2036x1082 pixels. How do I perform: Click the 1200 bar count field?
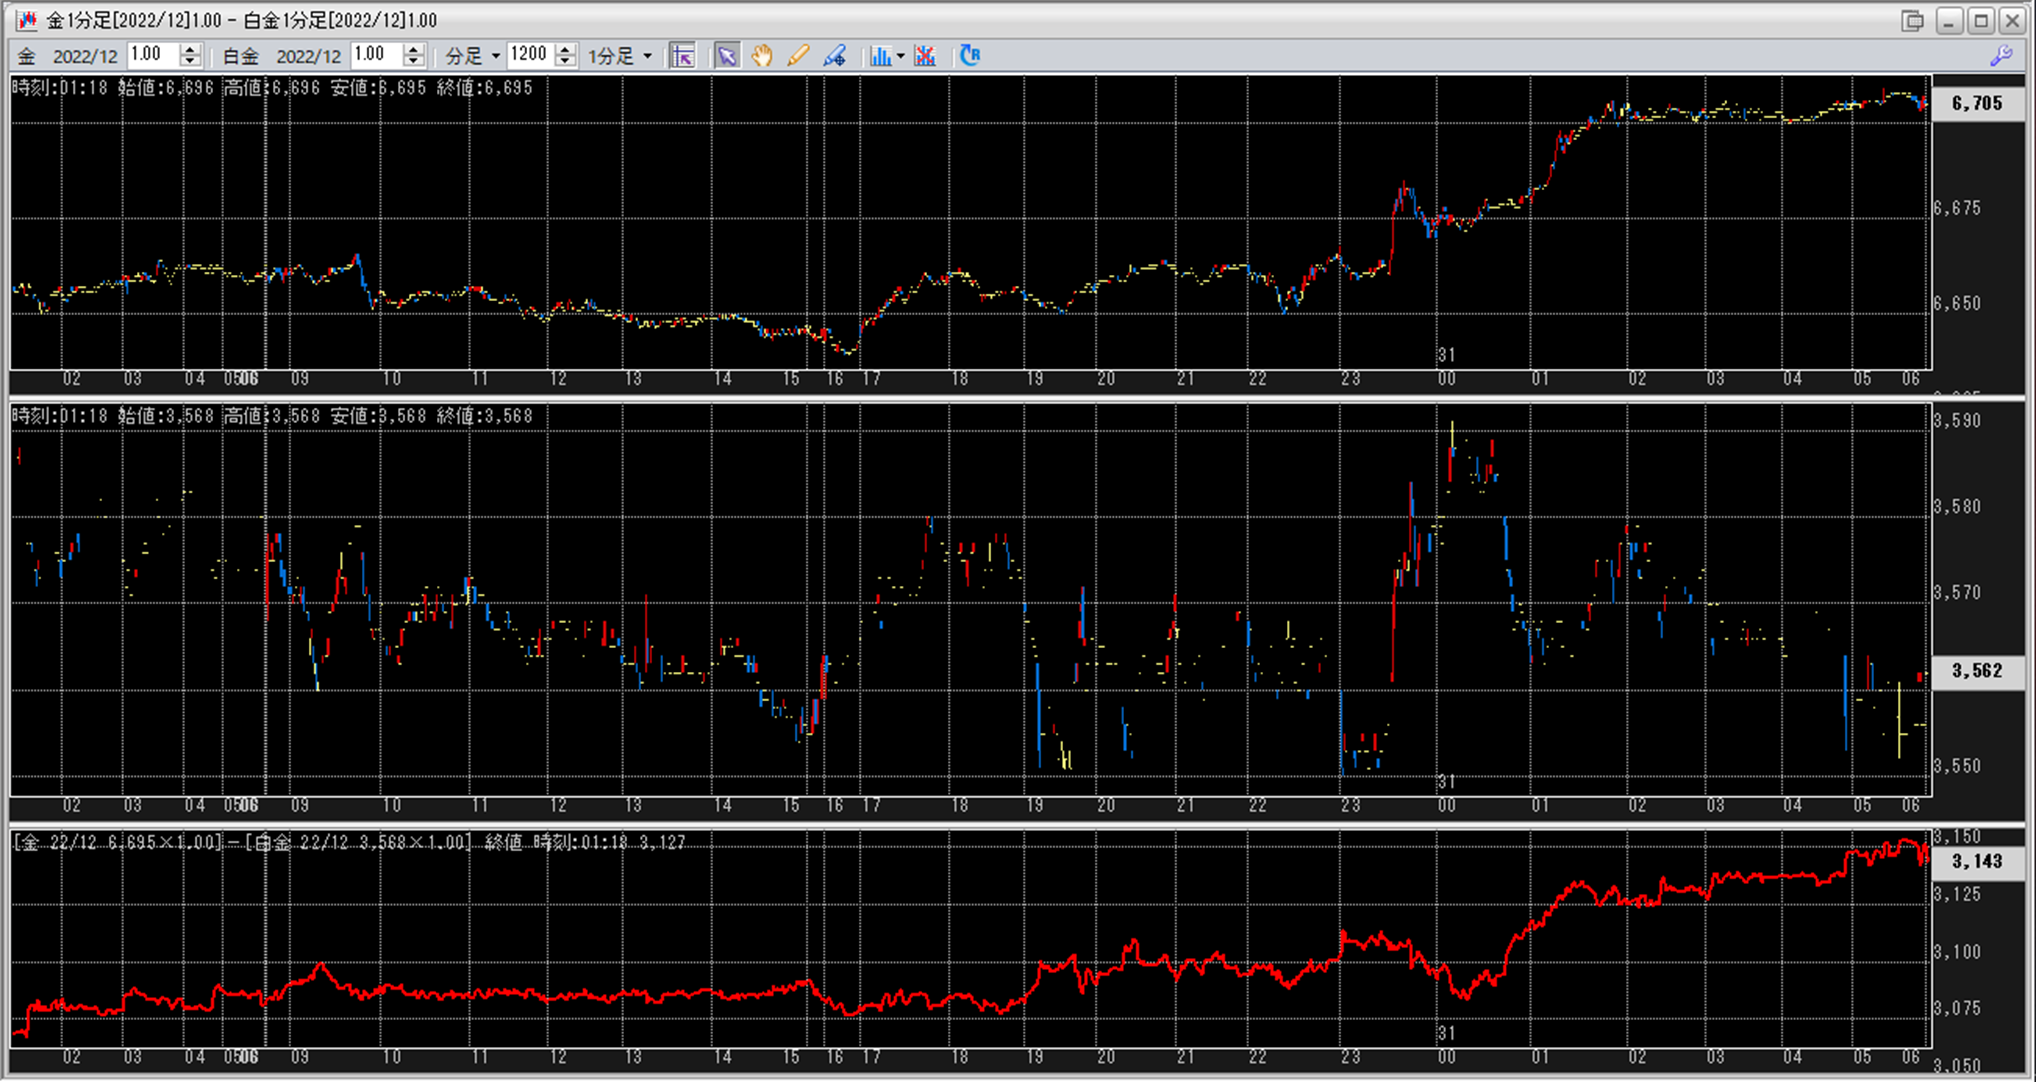pos(529,55)
